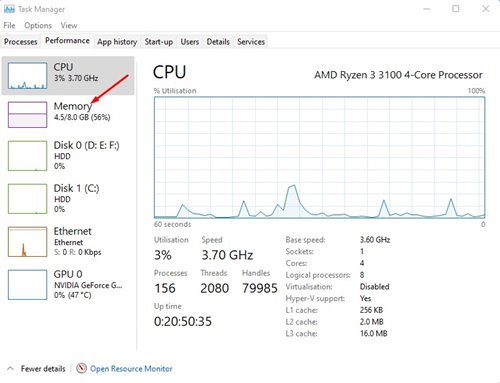The image size is (500, 383).
Task: Click the Resource Monitor gauge icon
Action: point(81,368)
